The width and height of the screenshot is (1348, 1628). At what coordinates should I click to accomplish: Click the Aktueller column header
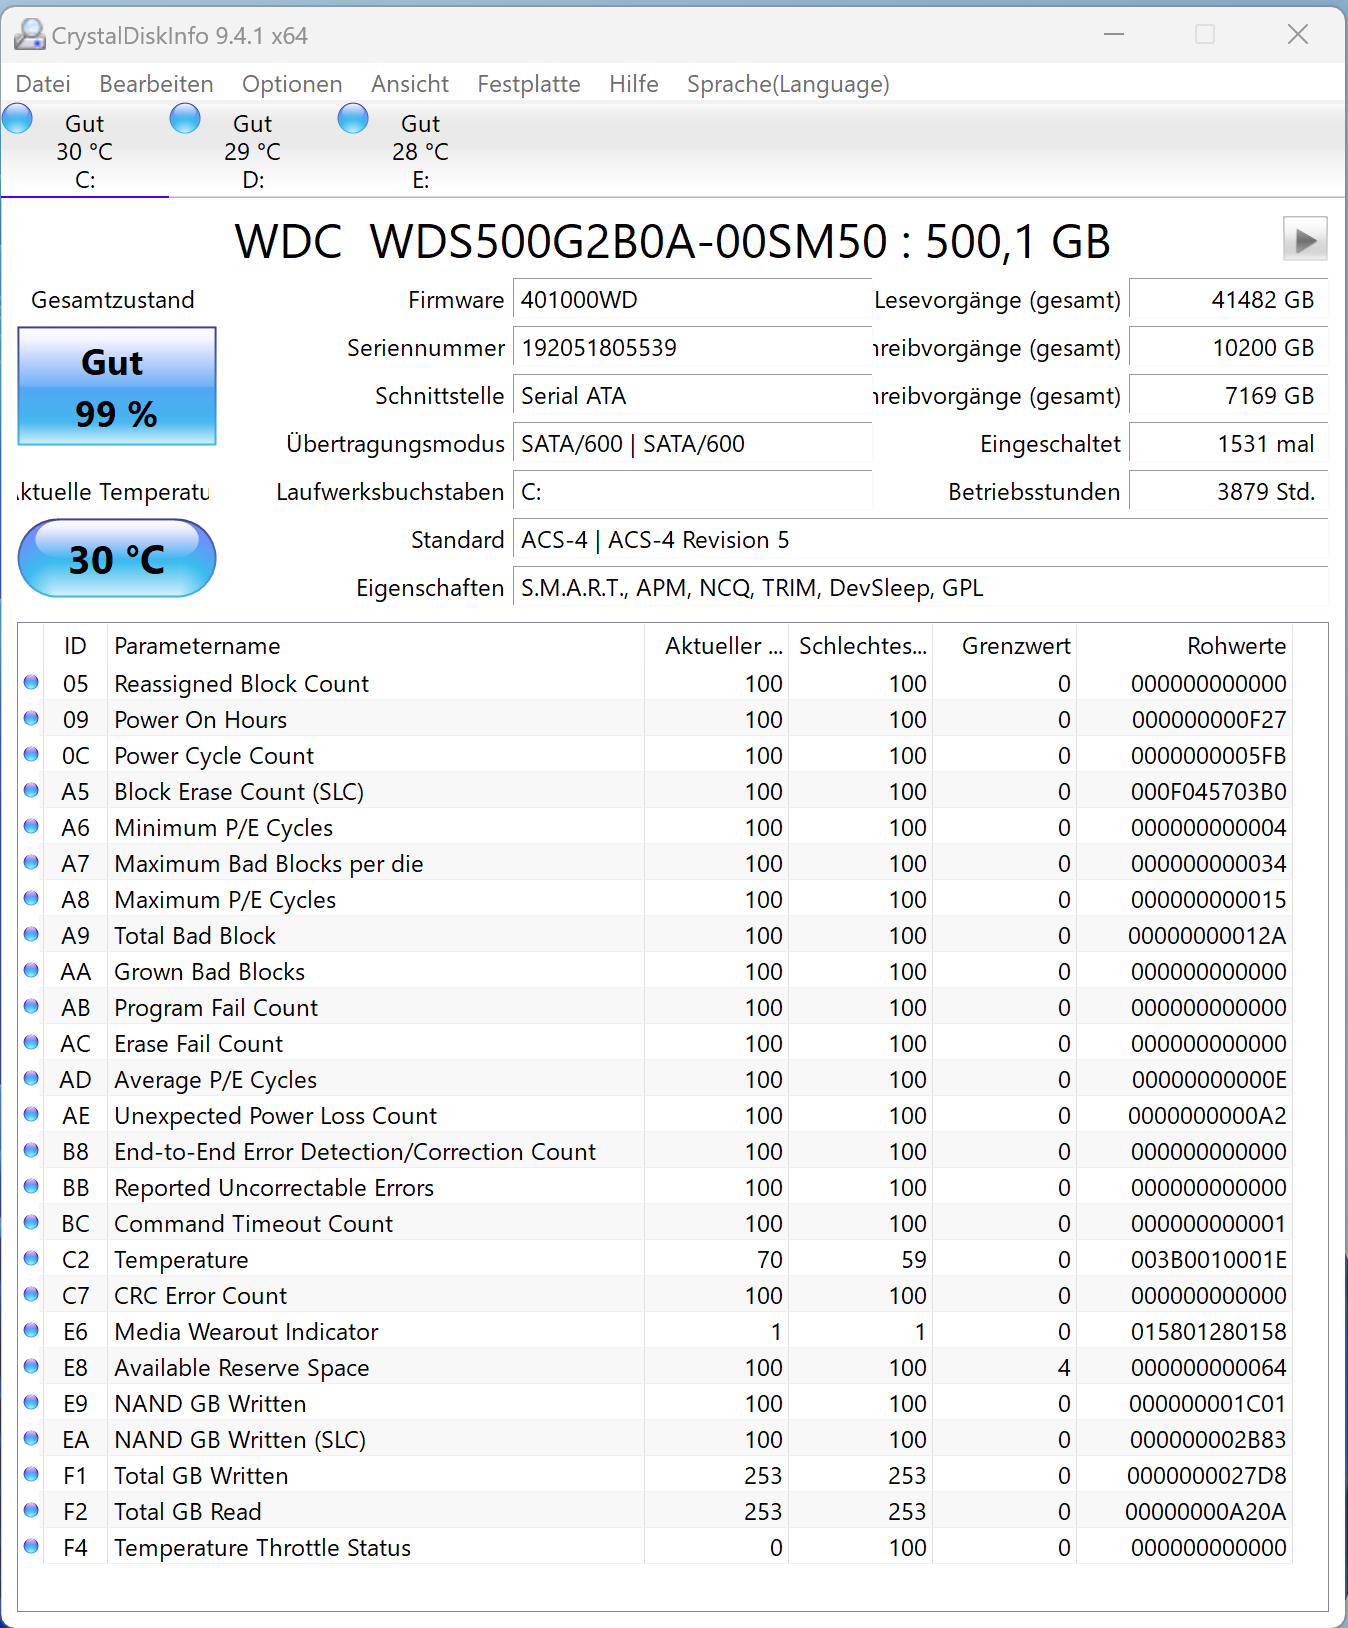tap(717, 646)
